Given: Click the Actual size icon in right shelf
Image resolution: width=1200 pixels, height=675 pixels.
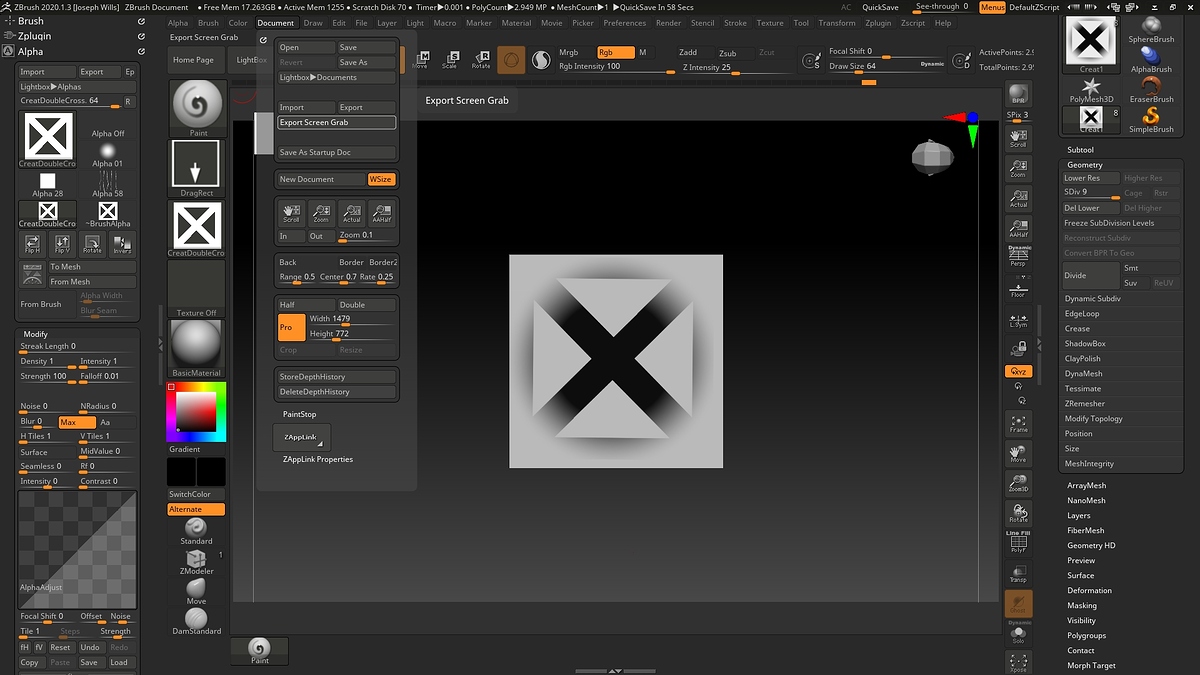Looking at the screenshot, I should click(x=1018, y=197).
